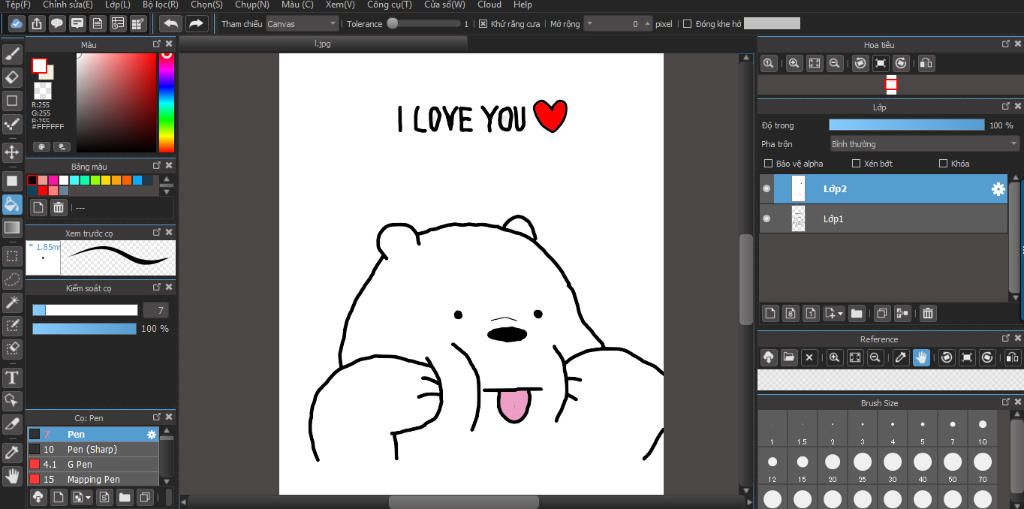Image resolution: width=1024 pixels, height=509 pixels.
Task: Open the add-layer dropdown arrow in Lớp panel
Action: [x=840, y=314]
